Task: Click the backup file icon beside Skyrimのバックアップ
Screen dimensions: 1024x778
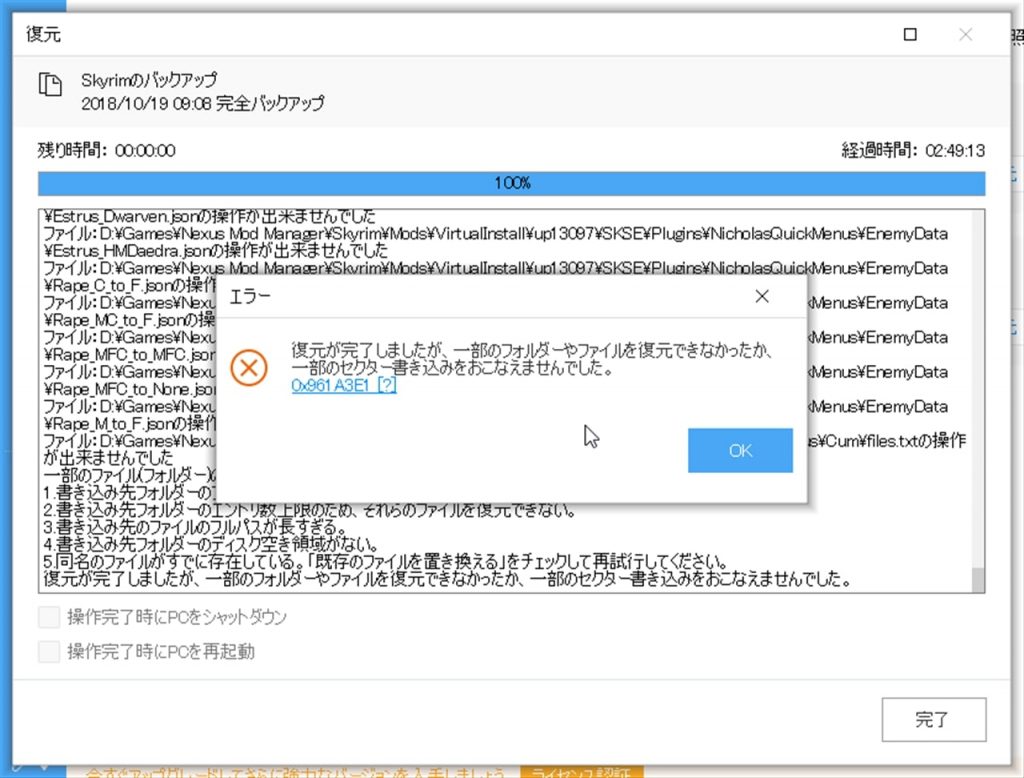Action: pyautogui.click(x=50, y=86)
